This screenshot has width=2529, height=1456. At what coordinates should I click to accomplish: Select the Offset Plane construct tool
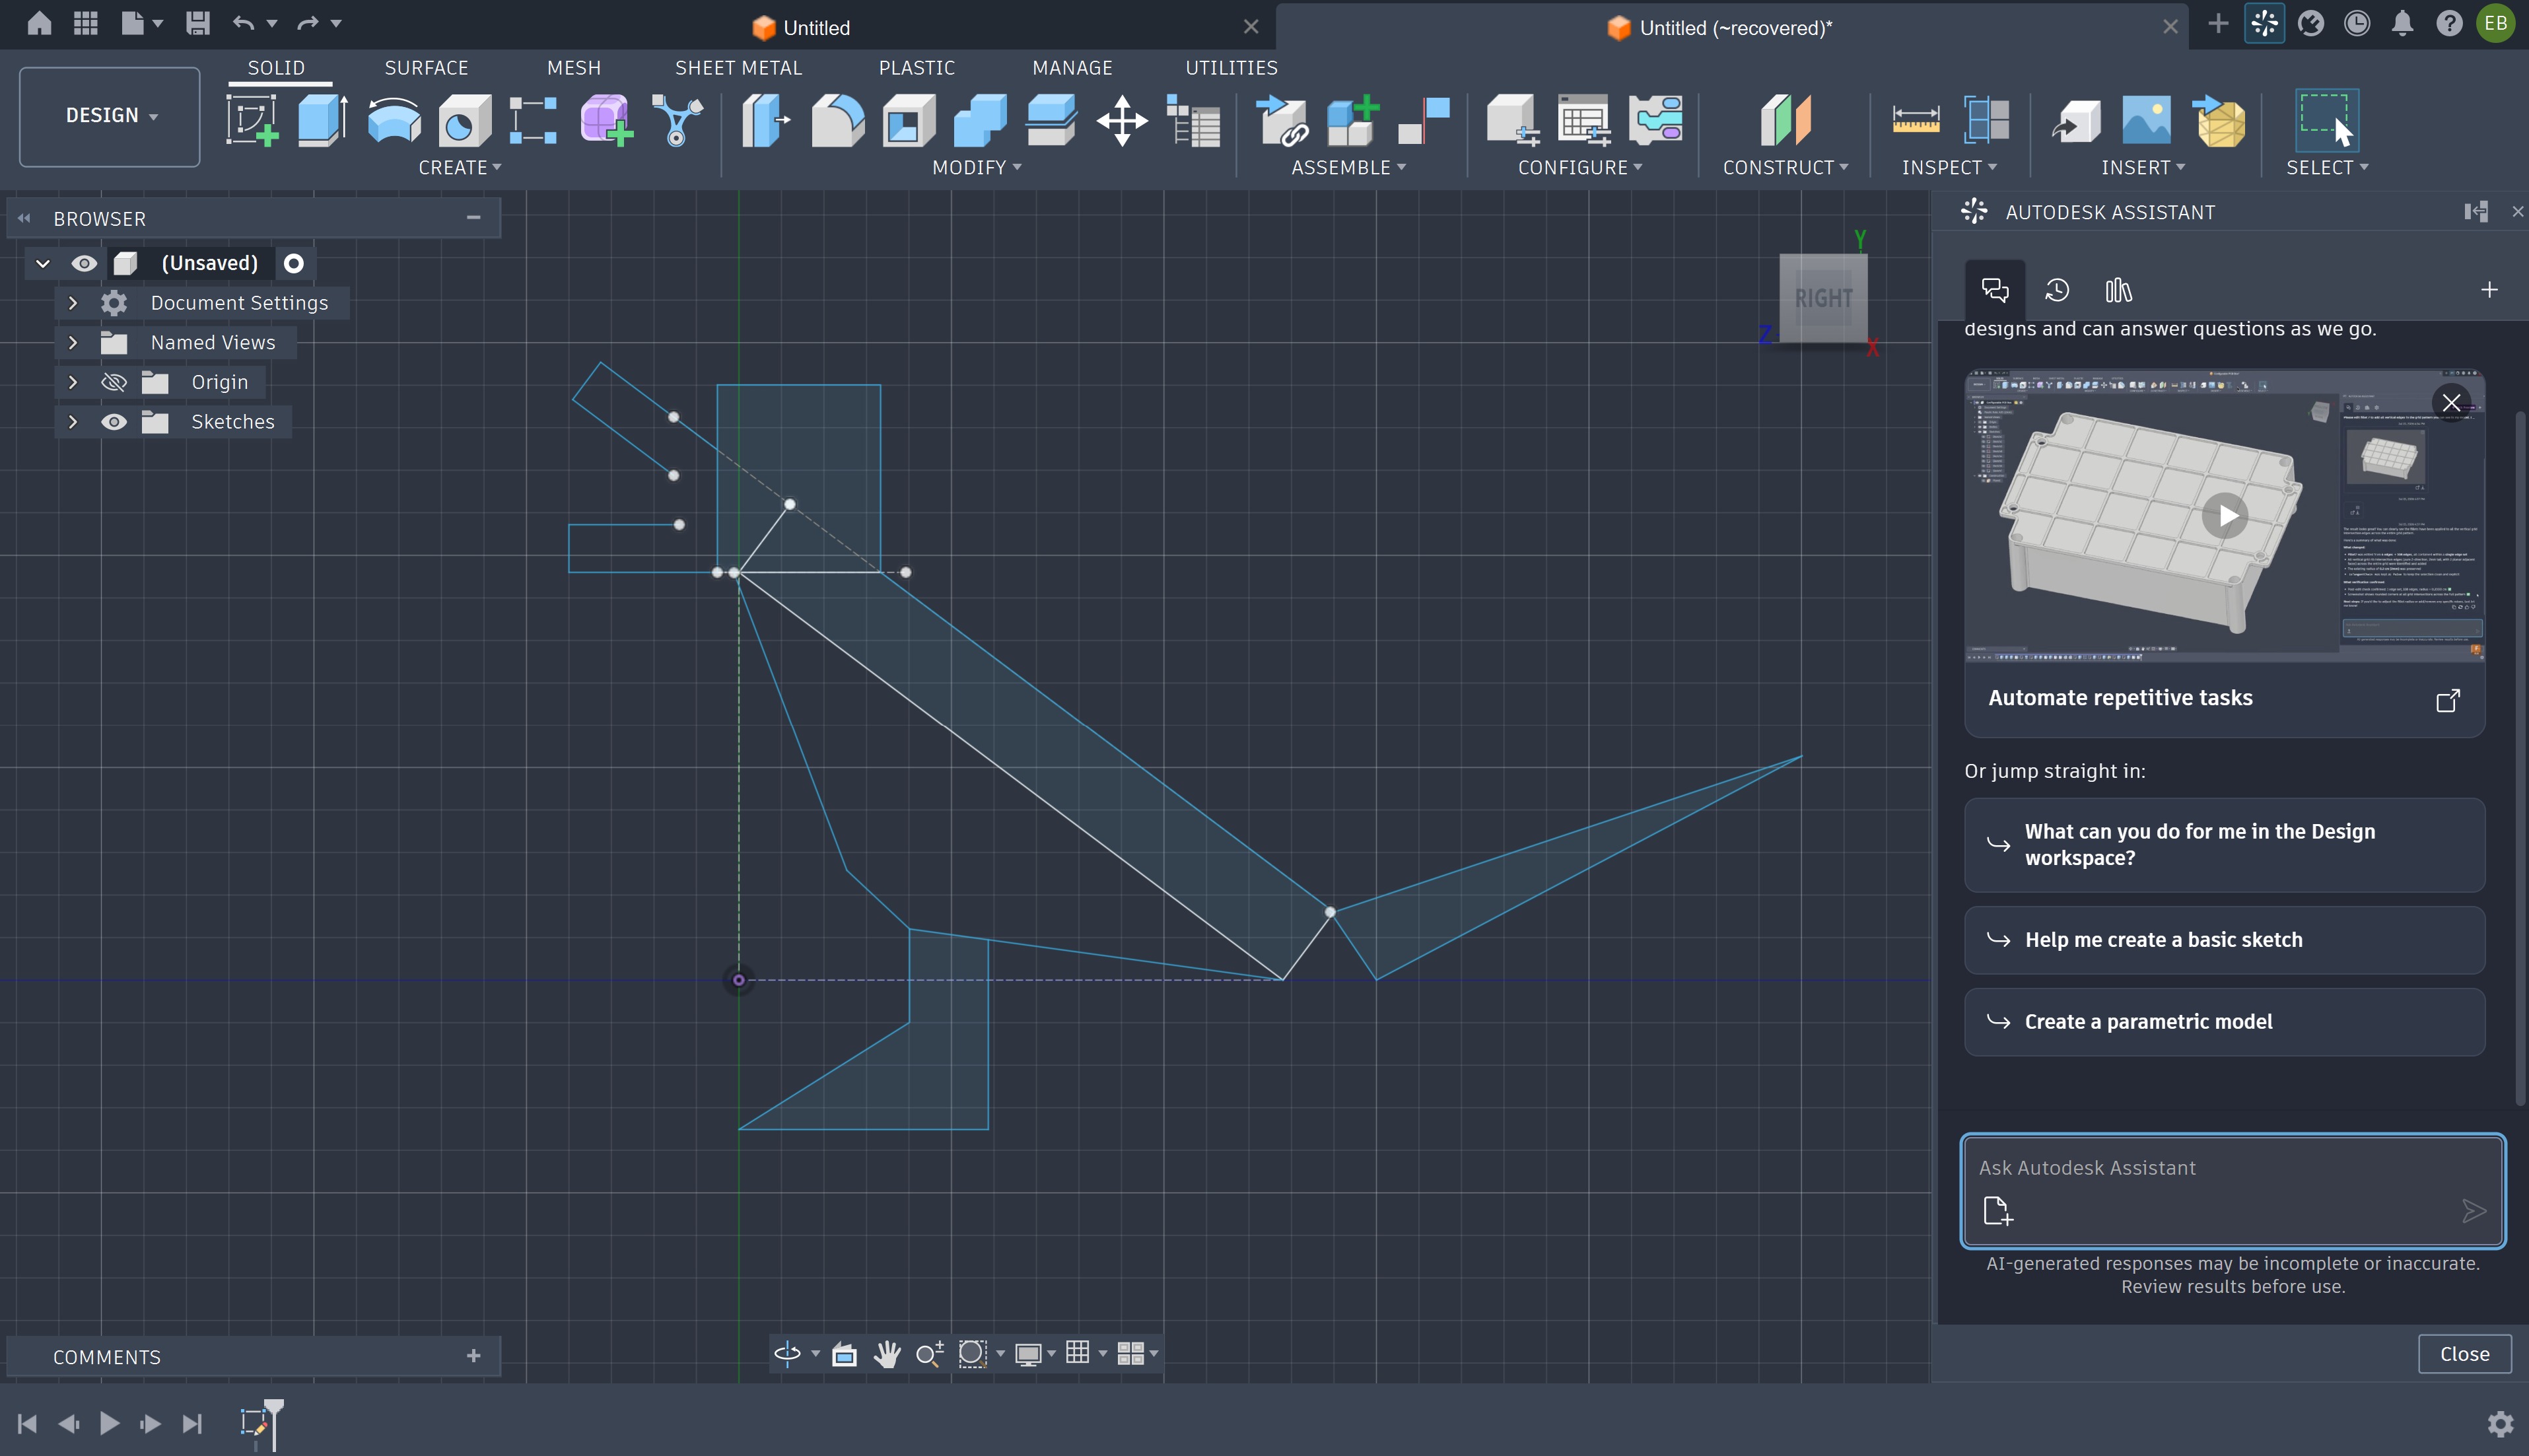tap(1785, 121)
